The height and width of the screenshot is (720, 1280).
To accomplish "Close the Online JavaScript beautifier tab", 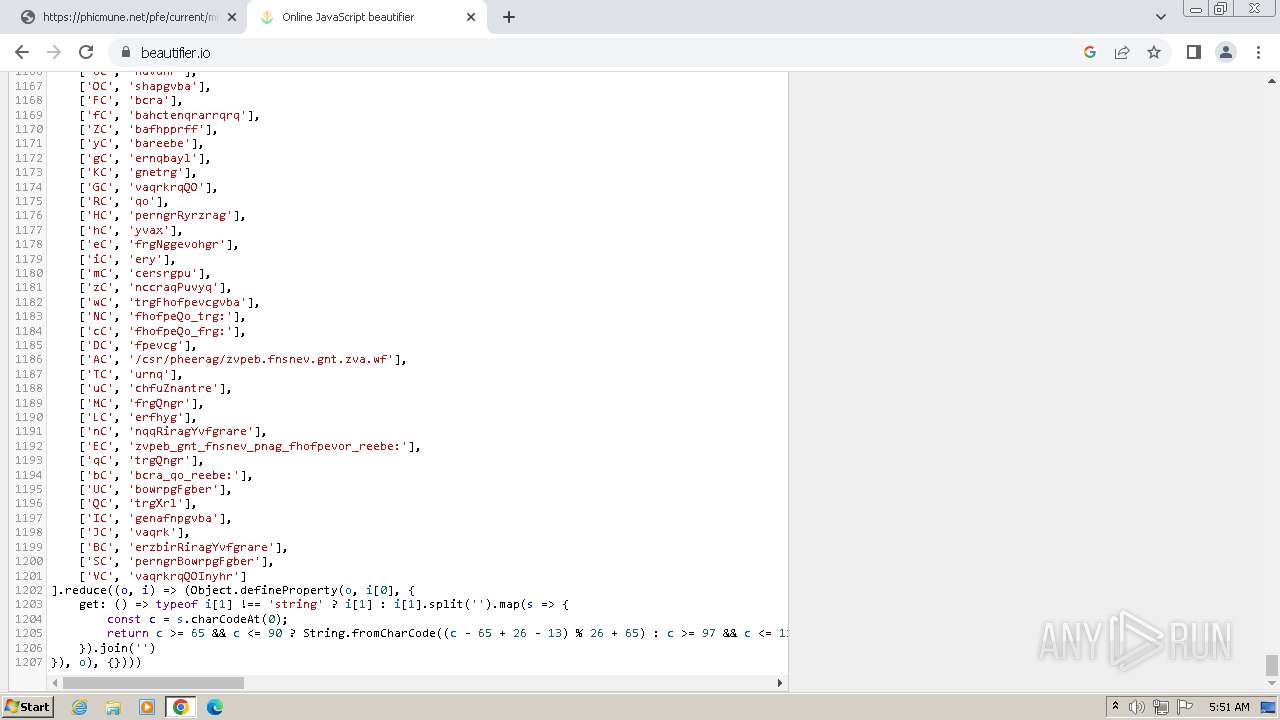I will [x=472, y=17].
